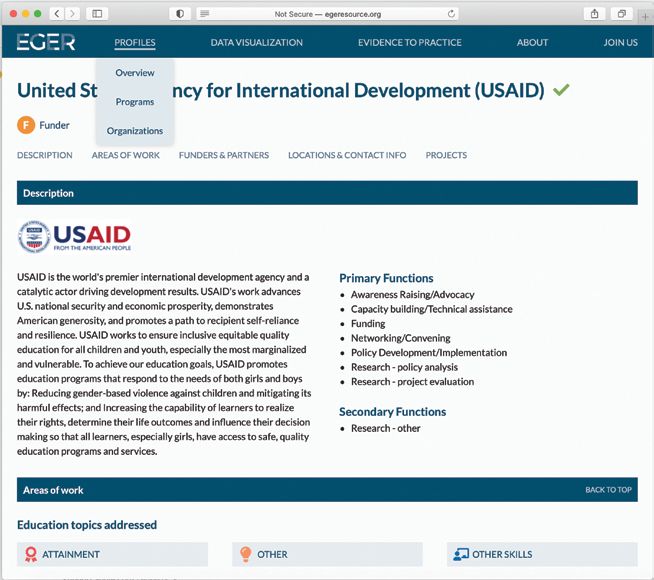Click the green verified checkmark

click(561, 90)
